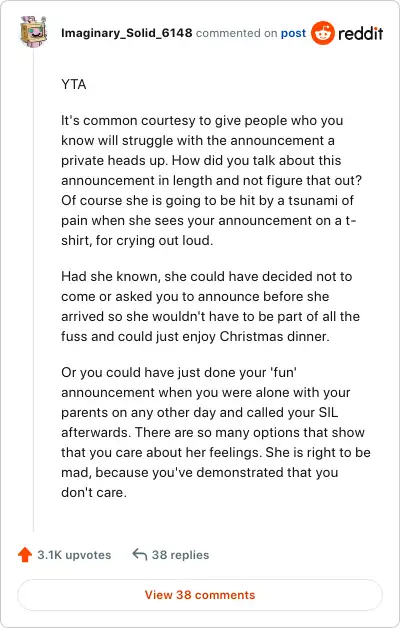The width and height of the screenshot is (400, 628).
Task: Click the gray "commented on" text
Action: (x=236, y=33)
